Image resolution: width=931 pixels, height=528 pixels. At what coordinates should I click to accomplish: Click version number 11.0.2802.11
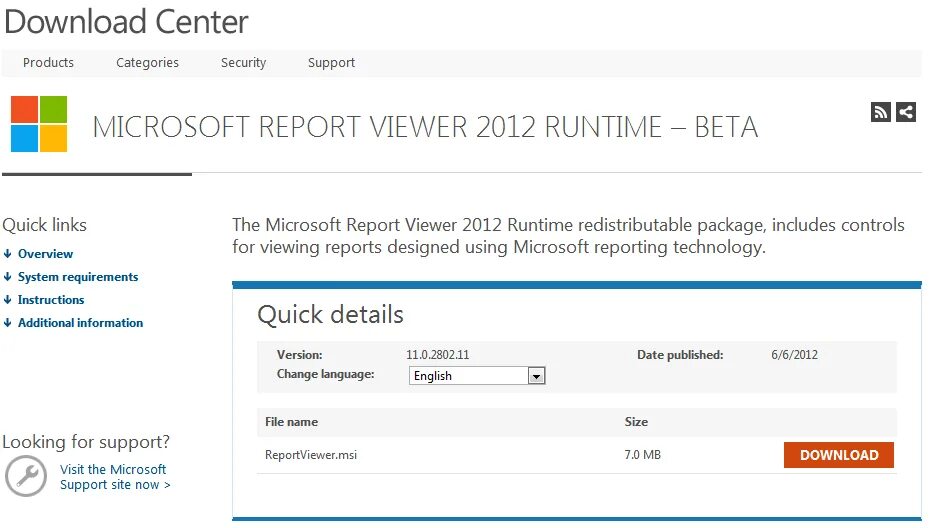438,355
